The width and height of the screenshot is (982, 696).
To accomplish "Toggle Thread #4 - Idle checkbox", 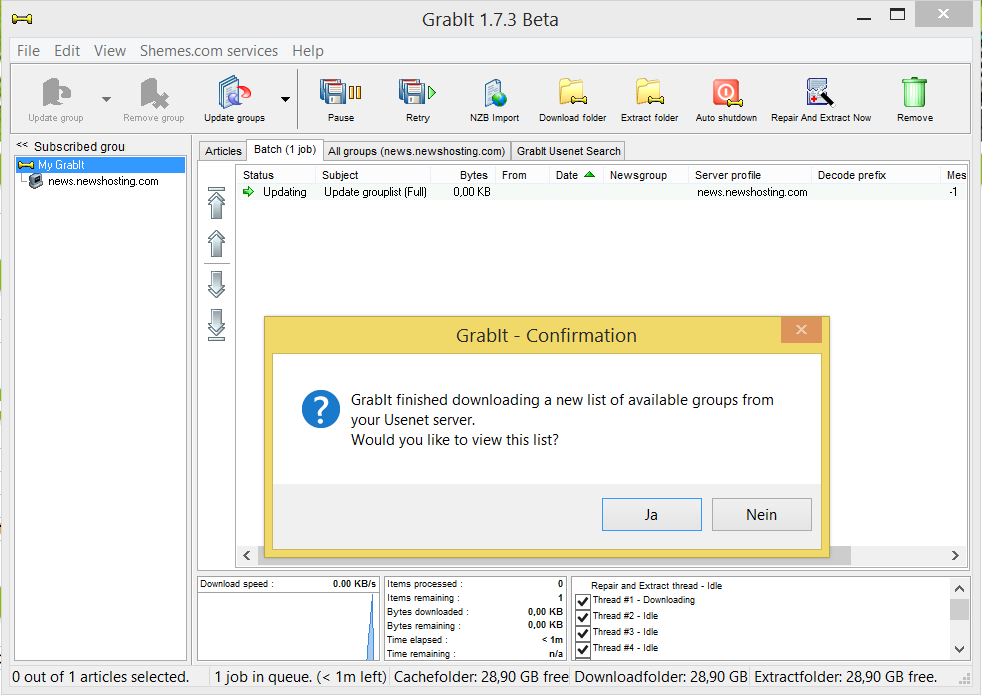I will [x=582, y=649].
